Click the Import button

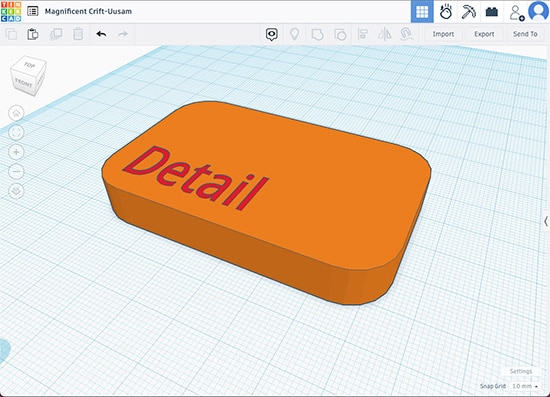pyautogui.click(x=443, y=34)
